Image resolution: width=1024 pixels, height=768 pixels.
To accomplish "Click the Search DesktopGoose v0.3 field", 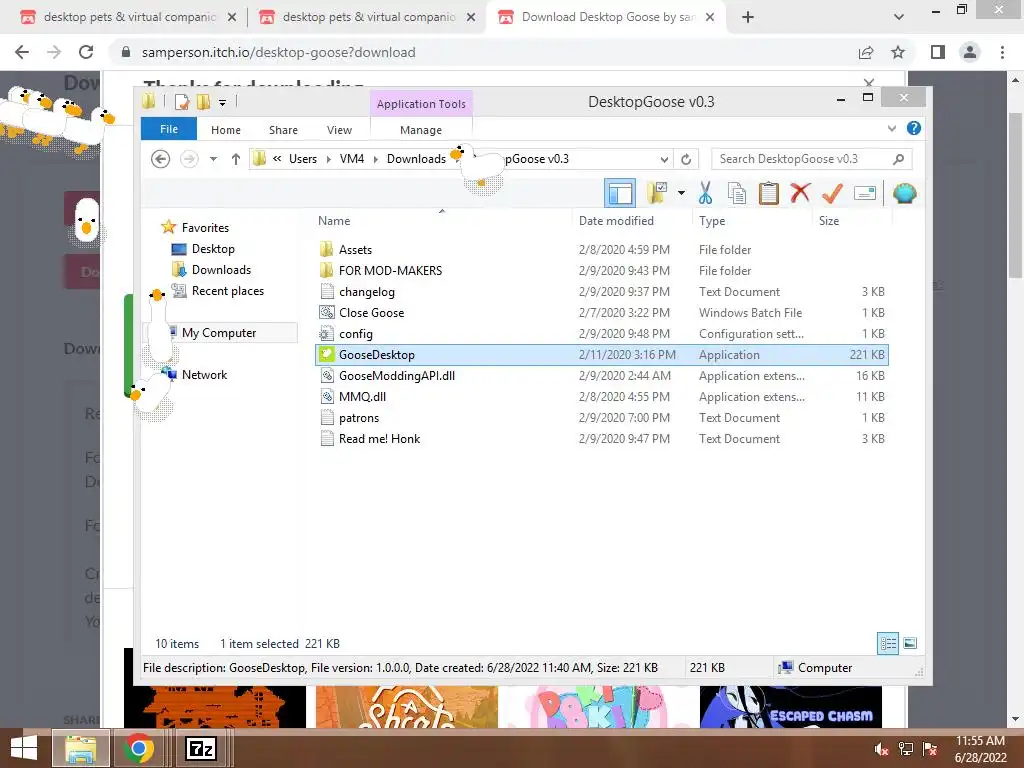I will [x=811, y=159].
